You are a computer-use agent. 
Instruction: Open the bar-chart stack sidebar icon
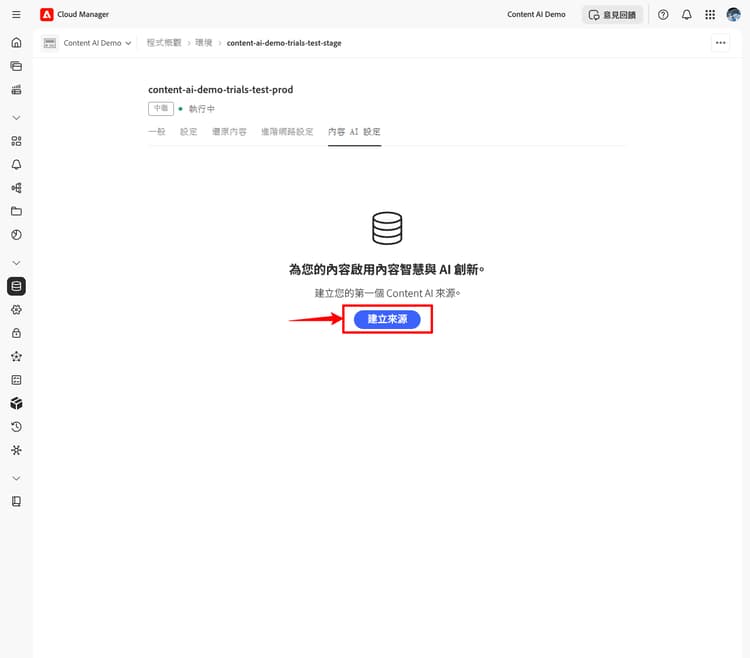coord(16,89)
